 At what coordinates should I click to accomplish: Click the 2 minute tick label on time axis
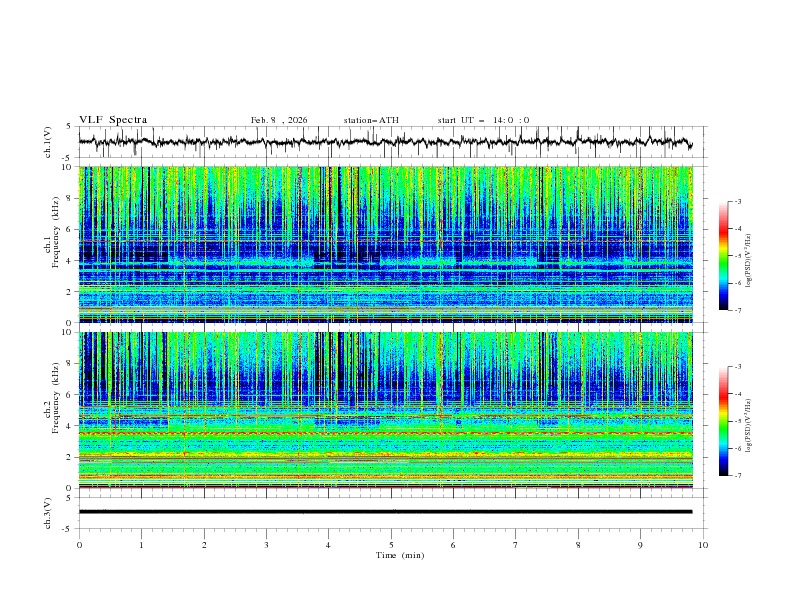(204, 545)
